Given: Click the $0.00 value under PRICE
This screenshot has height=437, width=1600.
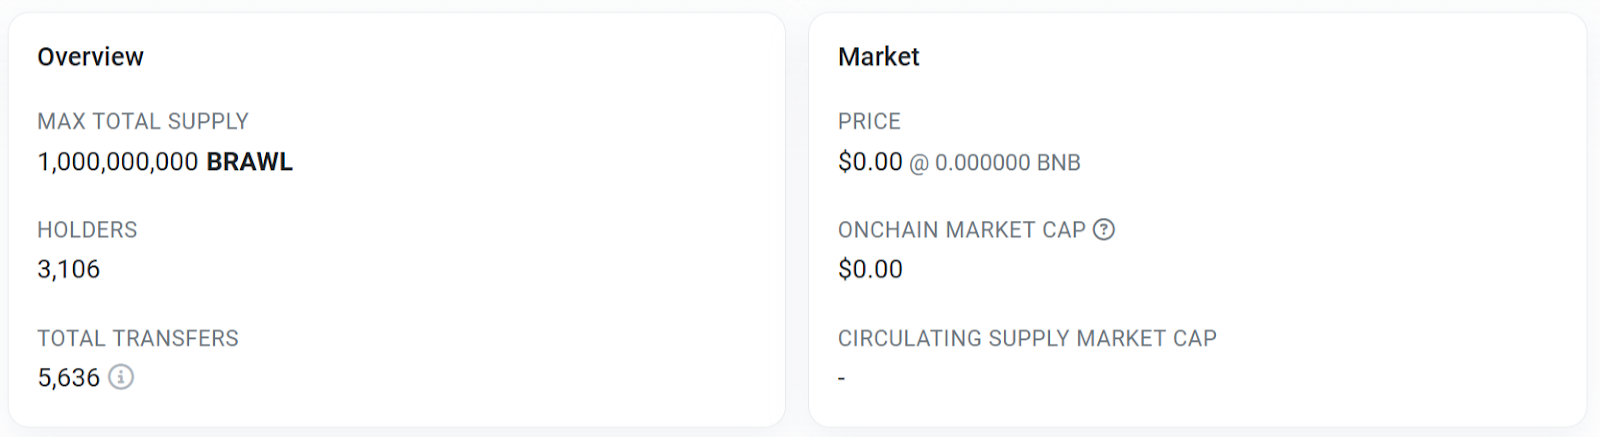Looking at the screenshot, I should 870,162.
